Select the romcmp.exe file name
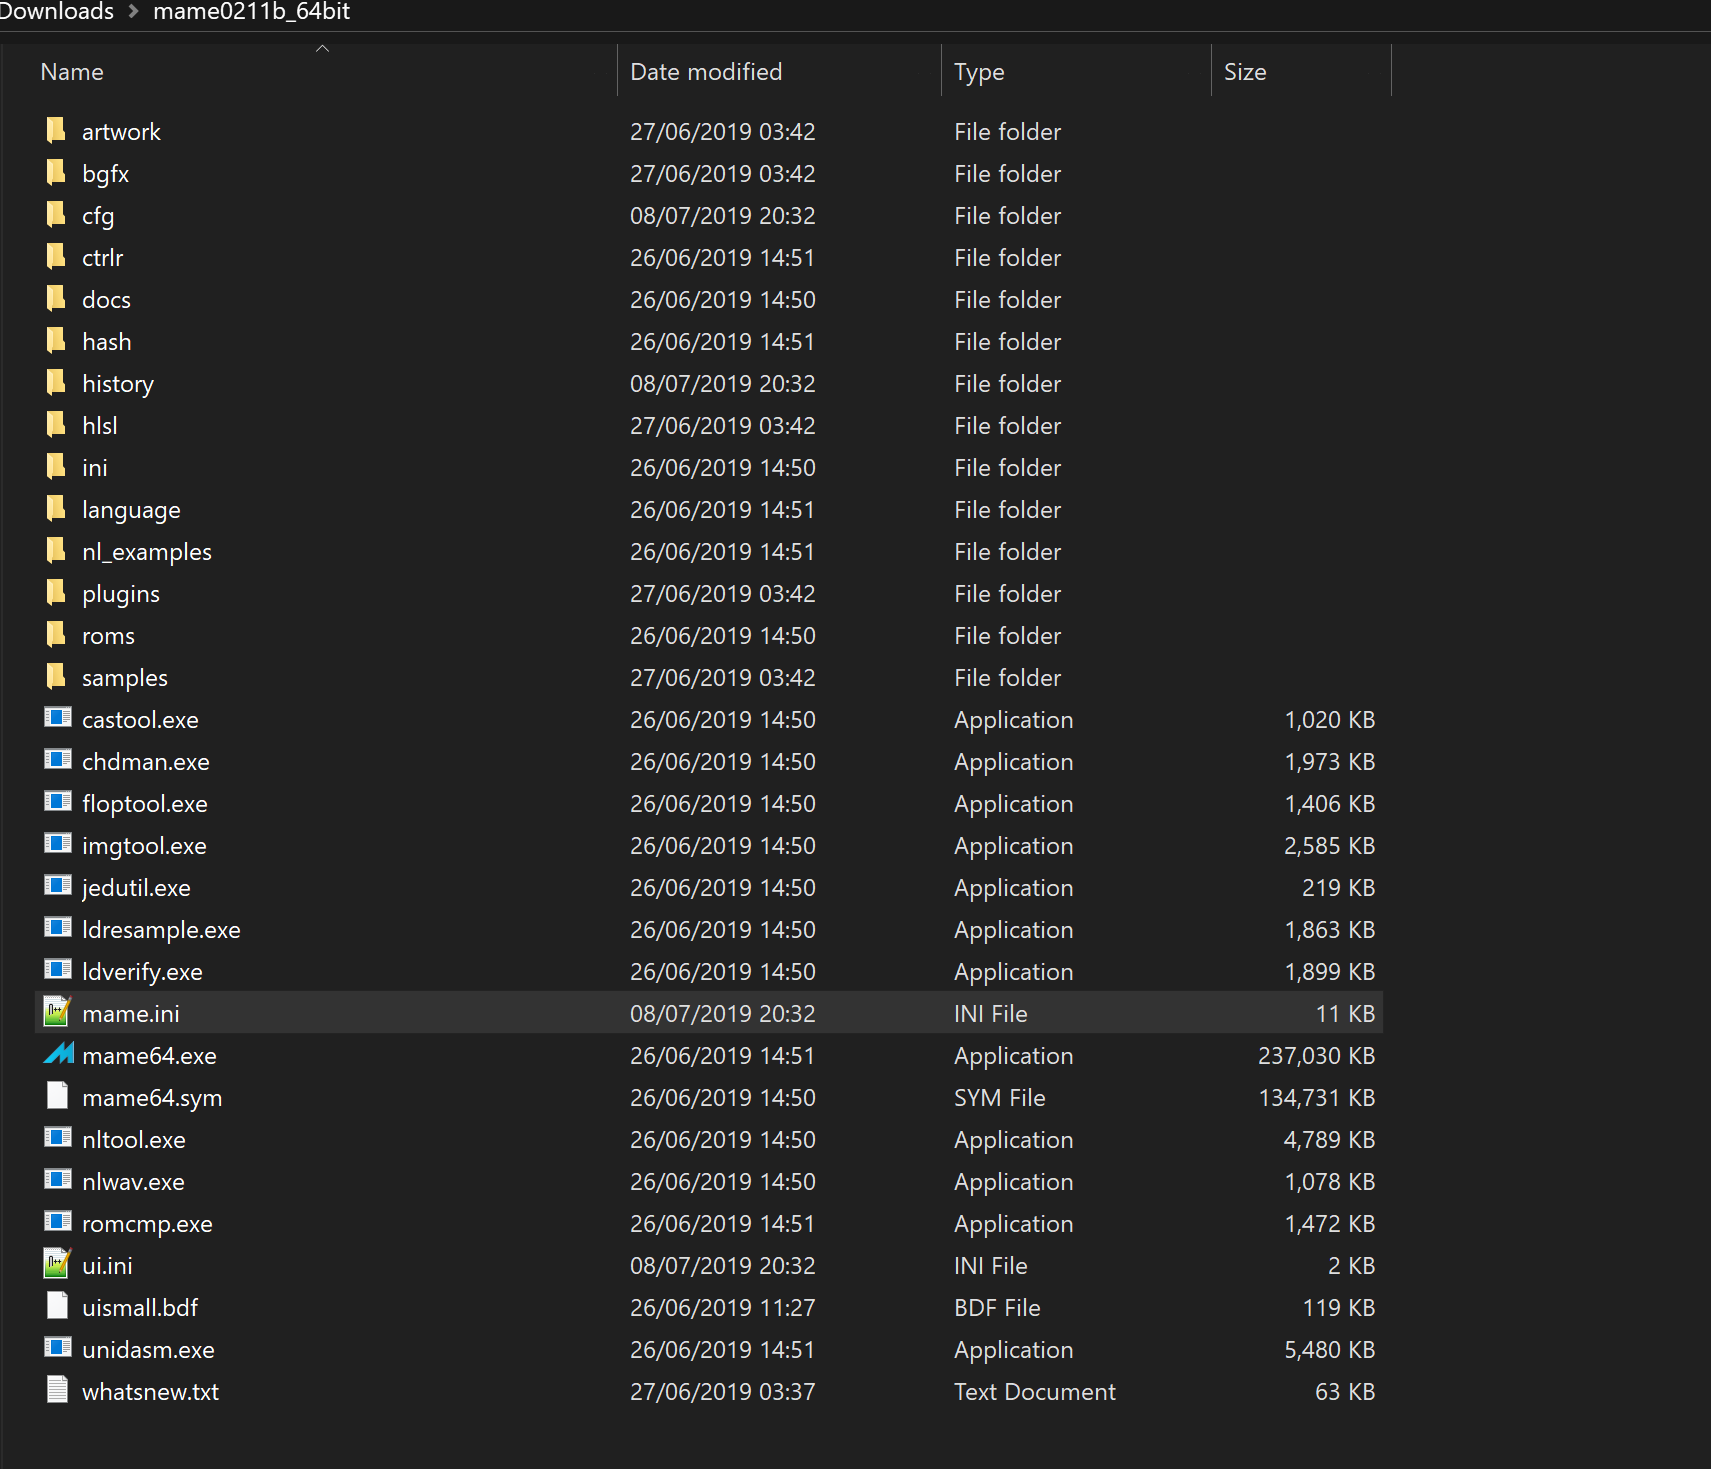The width and height of the screenshot is (1711, 1469). 147,1224
